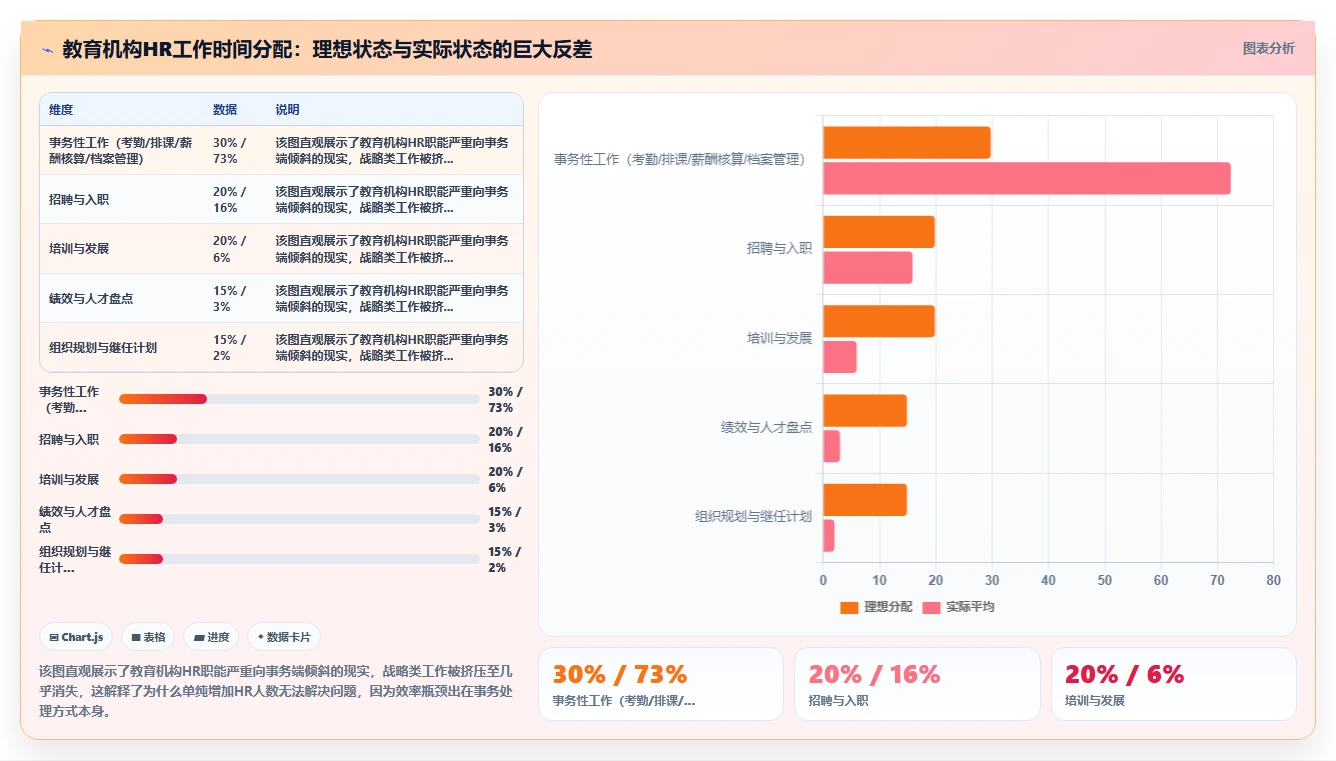Toggle the 理想分配 legend item
This screenshot has height=761, width=1336.
(876, 607)
